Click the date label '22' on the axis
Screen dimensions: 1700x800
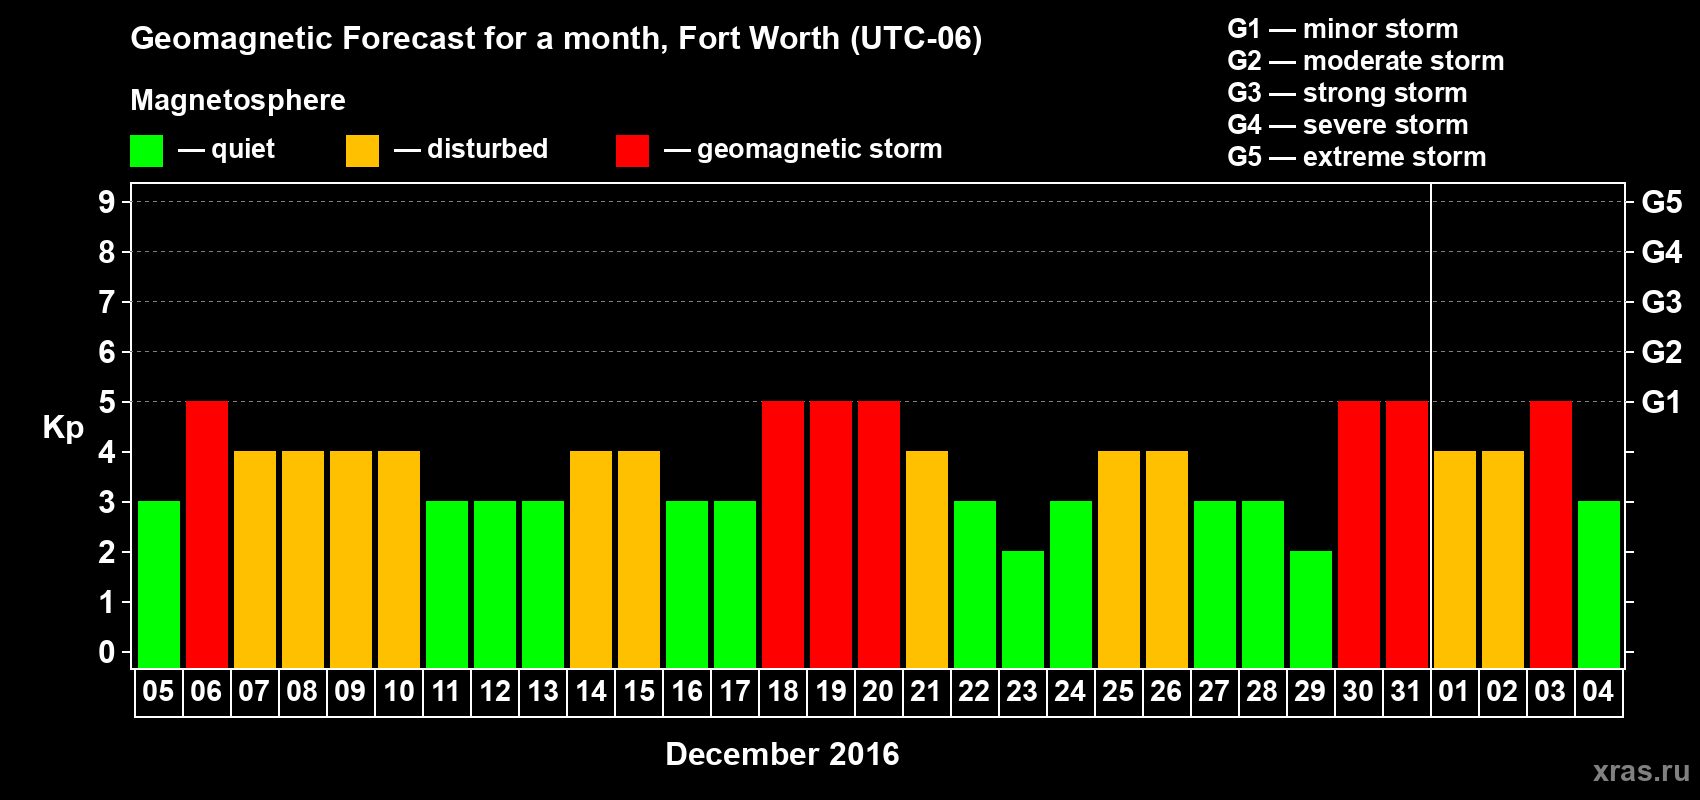pyautogui.click(x=974, y=692)
